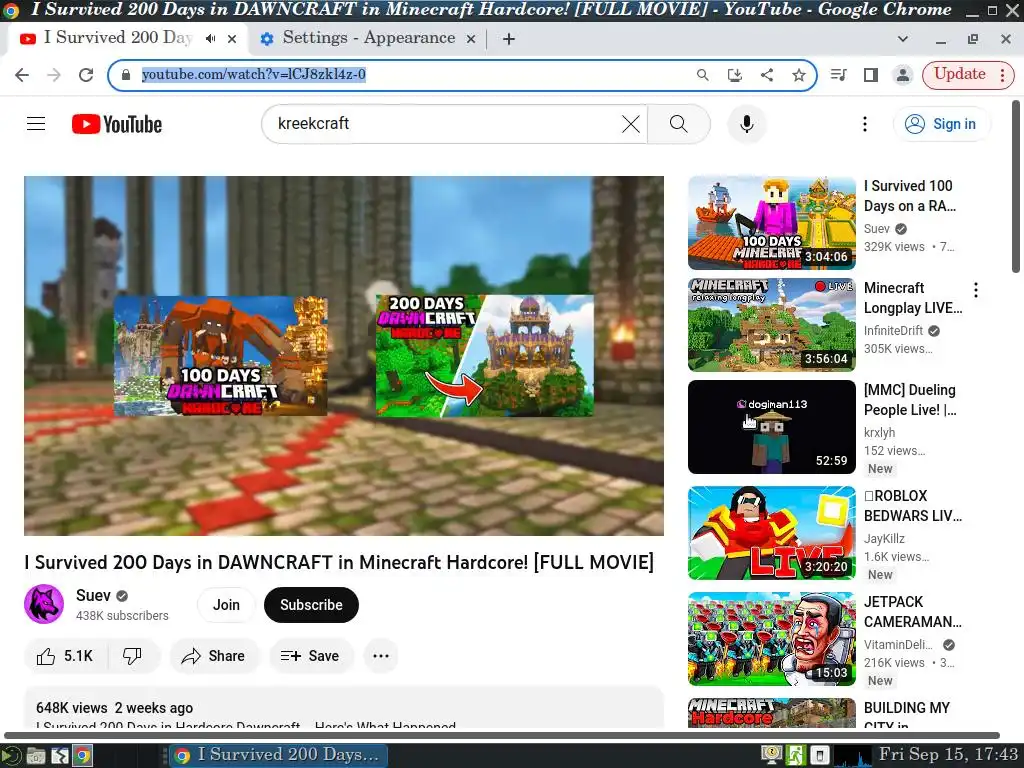1024x768 pixels.
Task: Click the Chrome Update button
Action: 967,74
